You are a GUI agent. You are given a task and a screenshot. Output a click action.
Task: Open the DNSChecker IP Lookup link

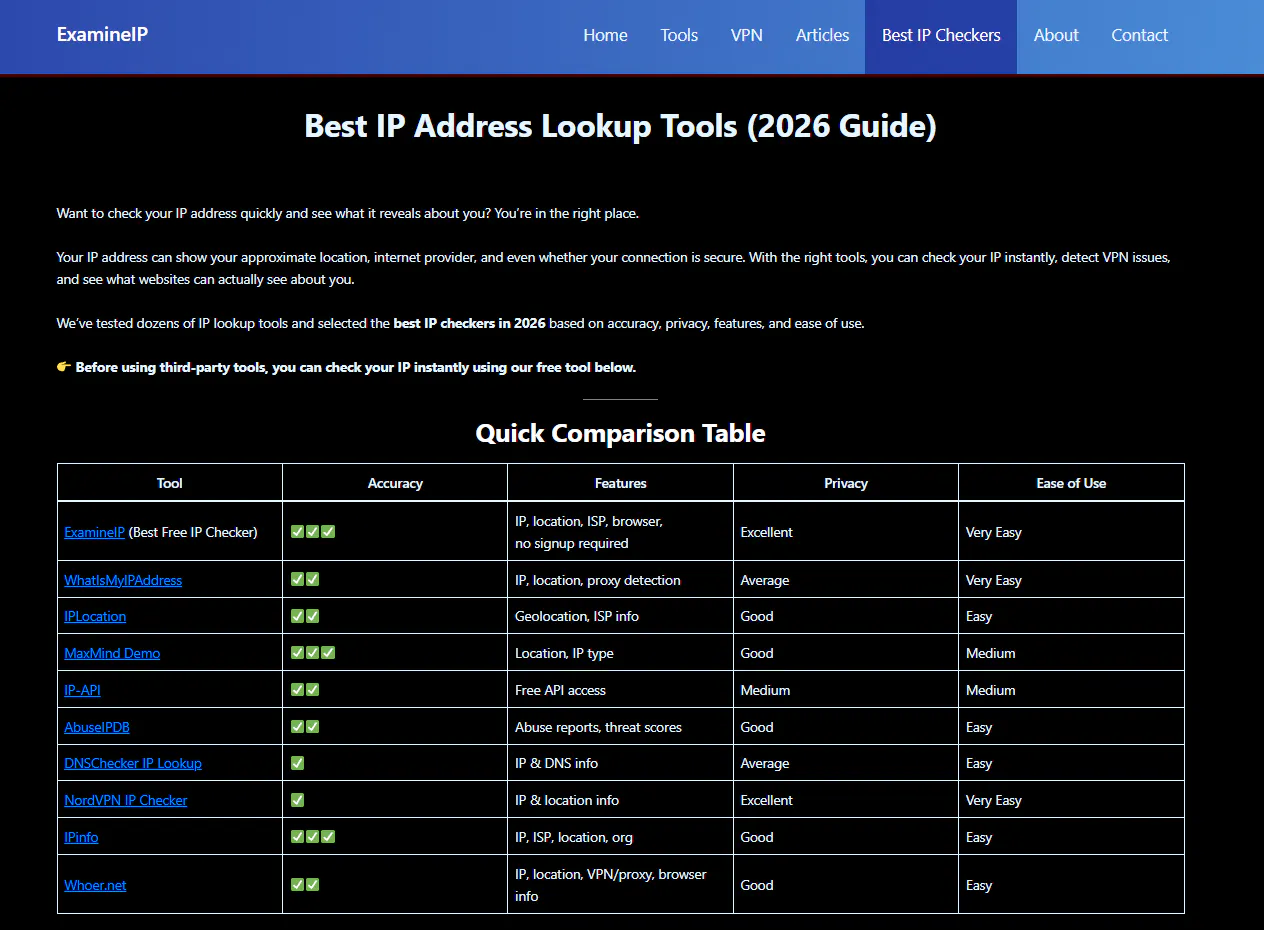[133, 763]
